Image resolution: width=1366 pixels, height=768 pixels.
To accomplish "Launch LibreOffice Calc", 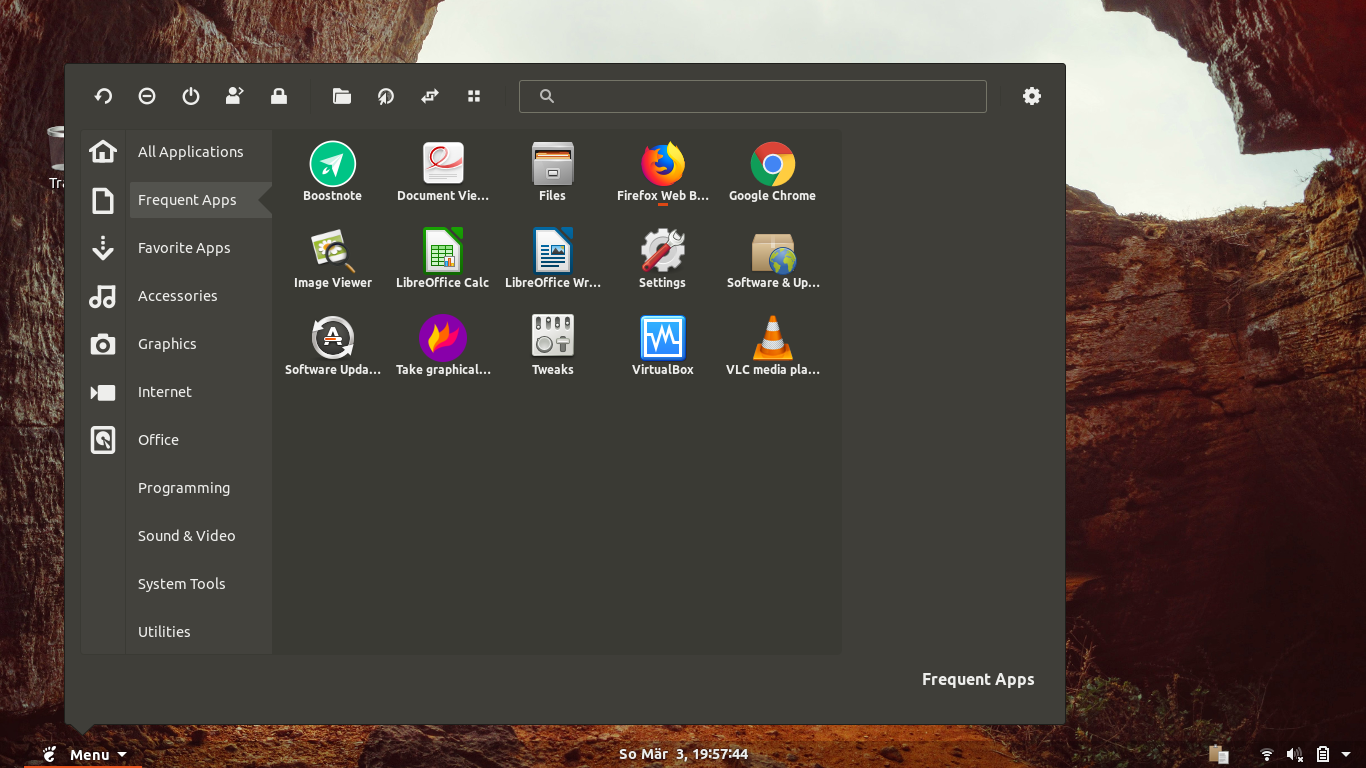I will point(443,260).
